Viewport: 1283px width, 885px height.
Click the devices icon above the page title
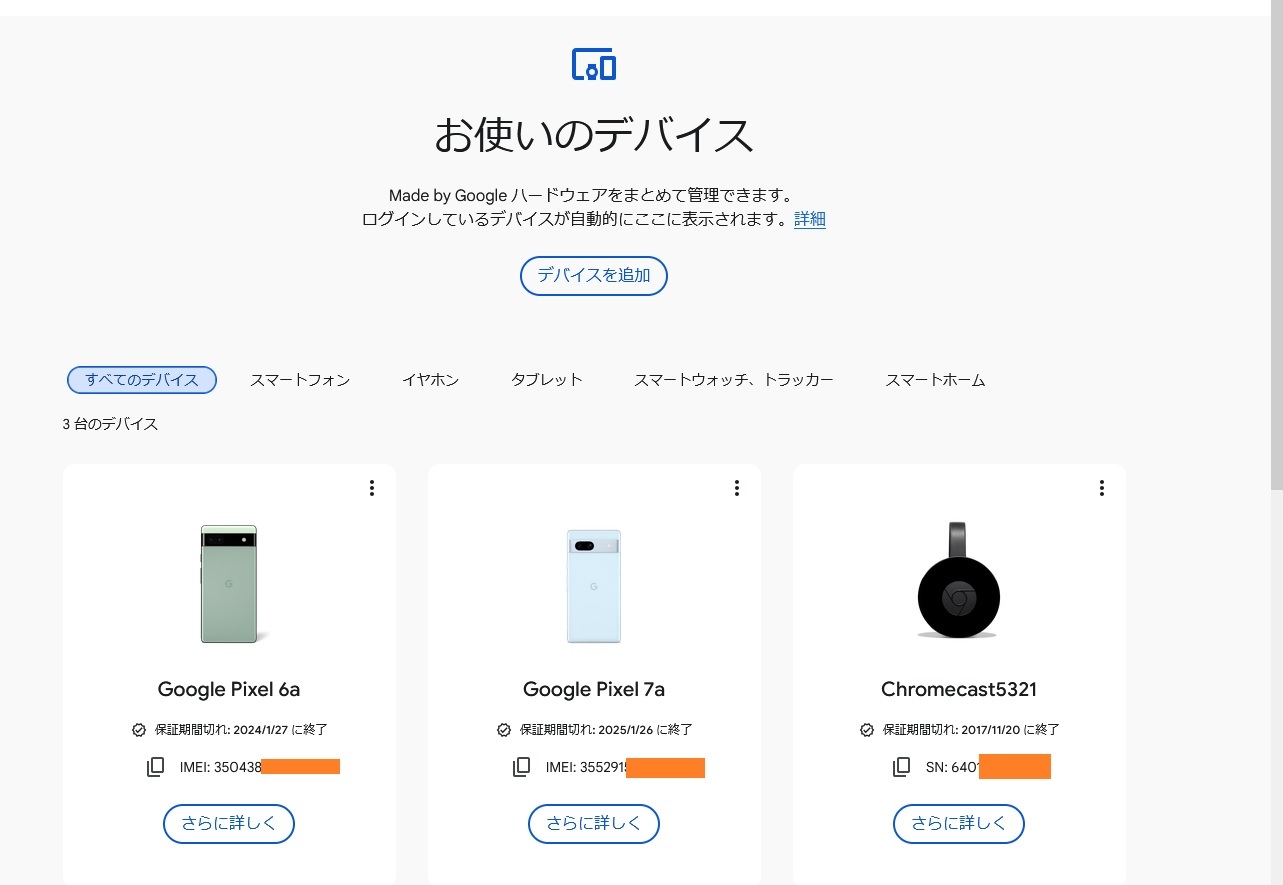tap(593, 64)
